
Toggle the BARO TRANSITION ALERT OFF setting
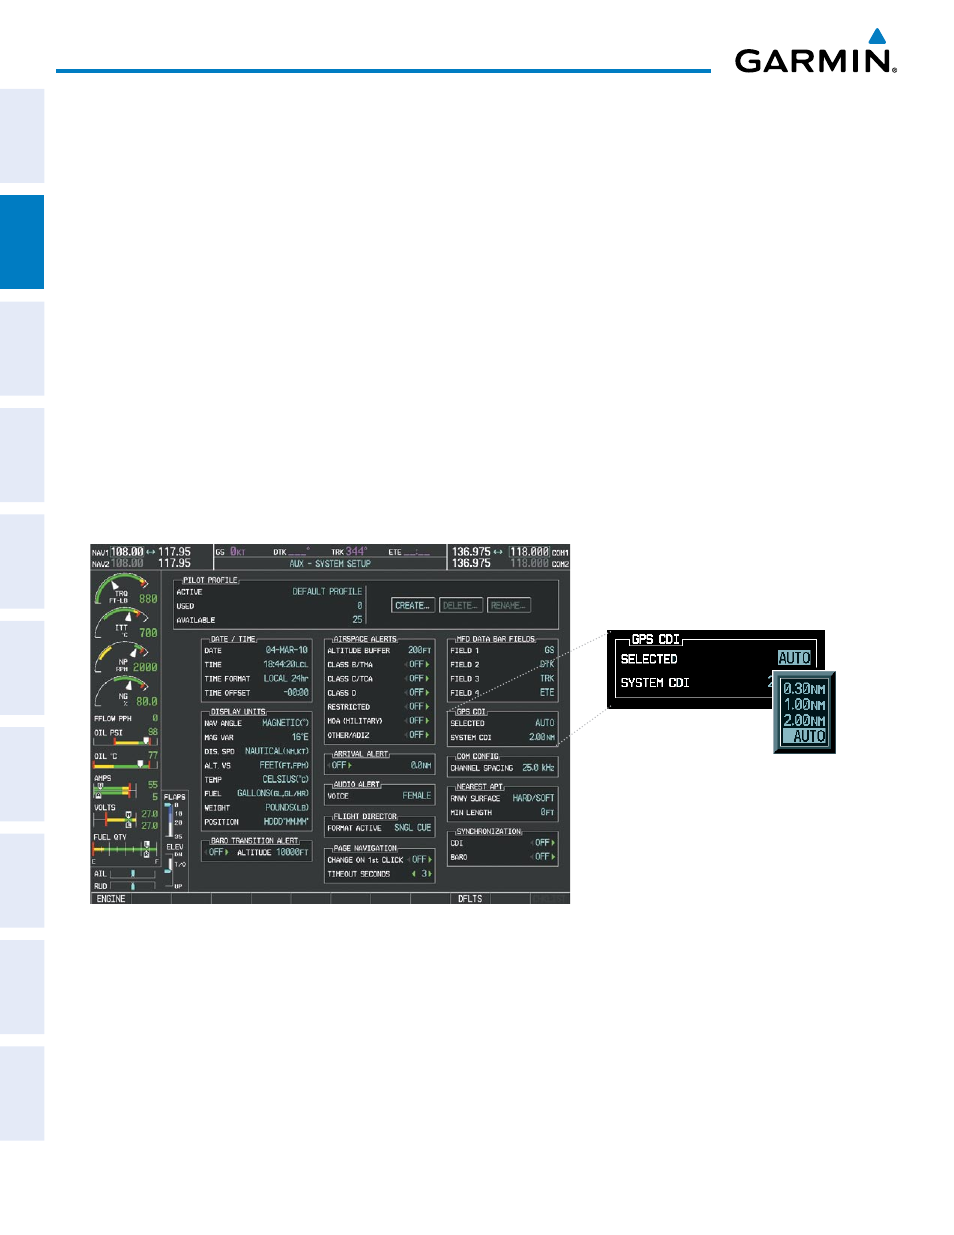coord(217,852)
